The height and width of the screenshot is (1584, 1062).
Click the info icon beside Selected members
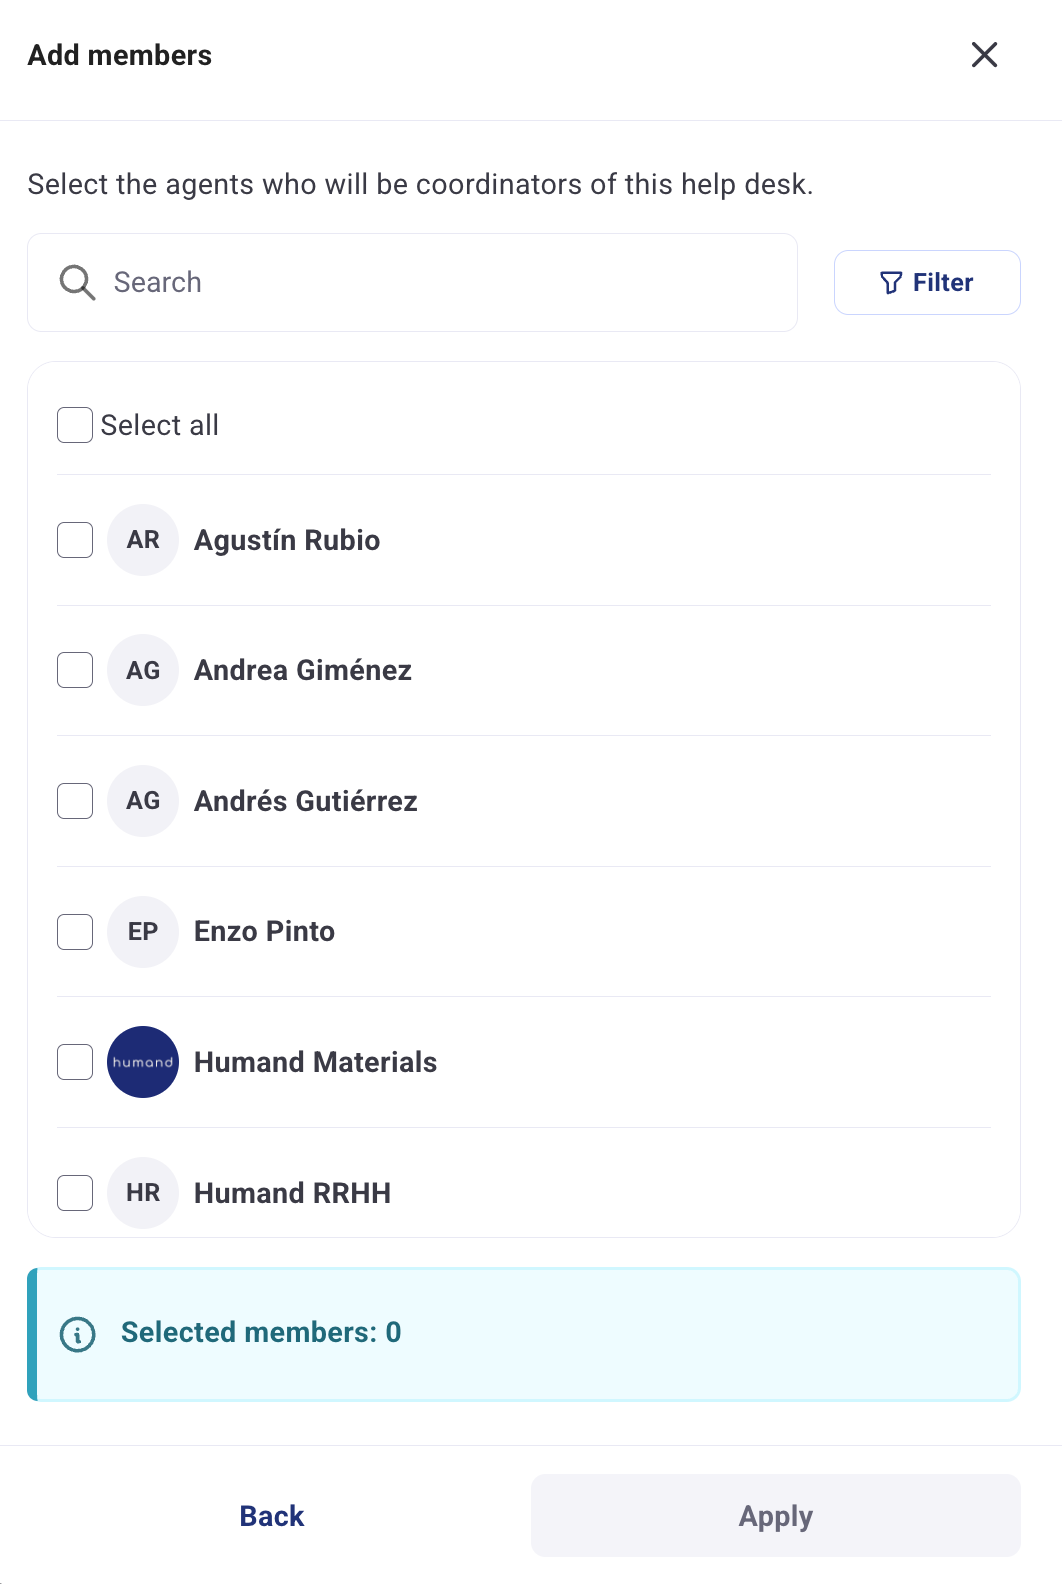(x=78, y=1334)
